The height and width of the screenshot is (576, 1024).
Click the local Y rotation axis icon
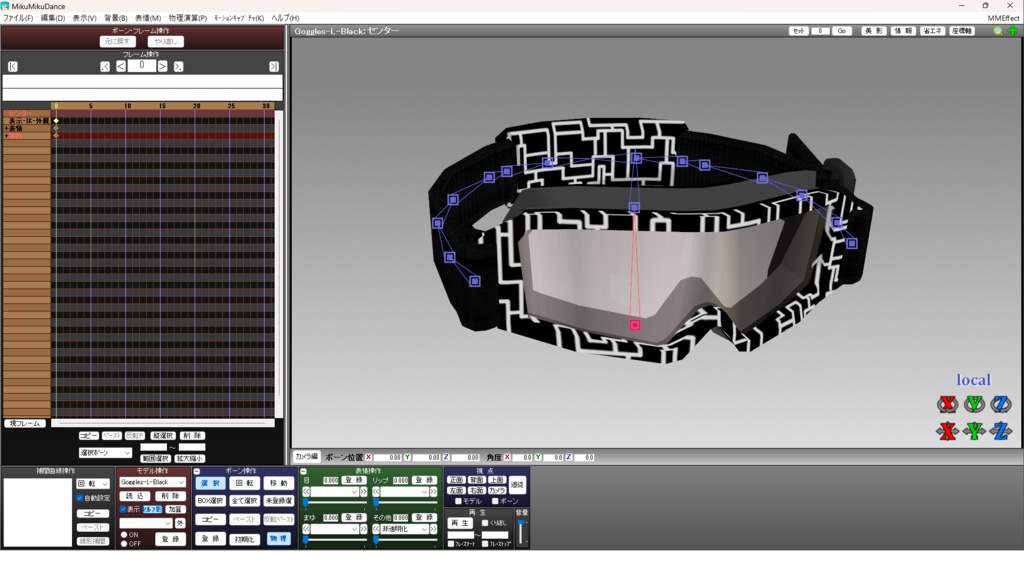click(x=974, y=404)
